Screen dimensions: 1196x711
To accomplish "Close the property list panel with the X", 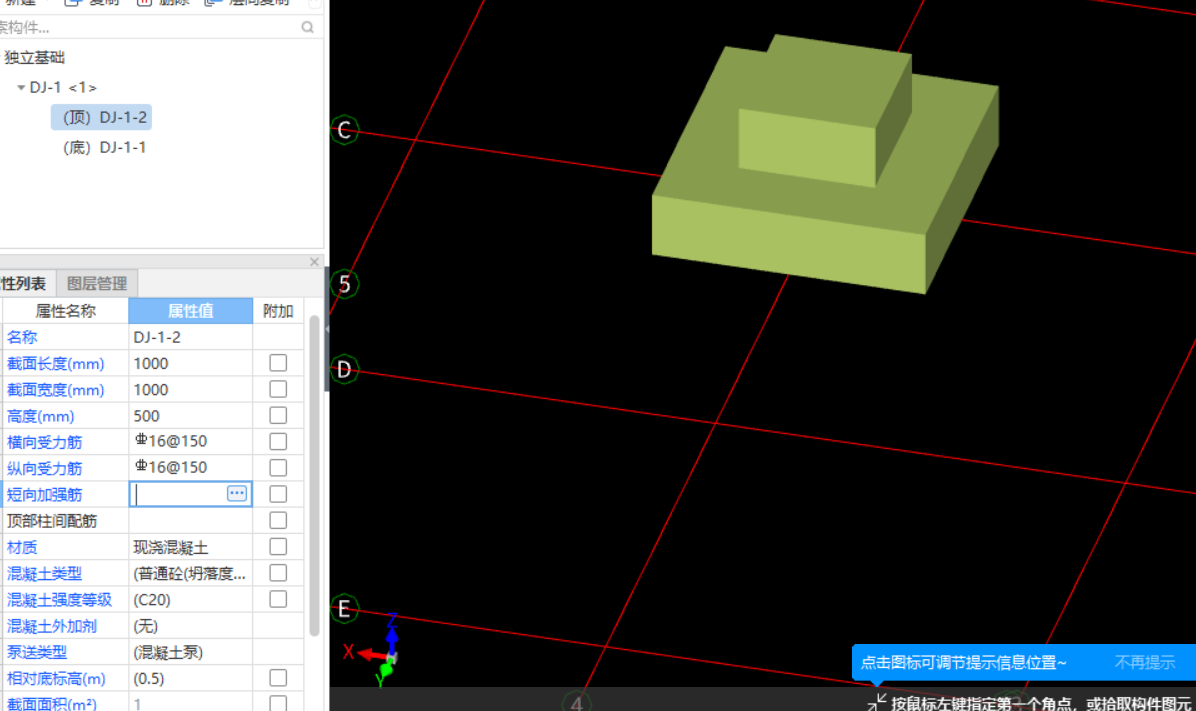I will [x=314, y=262].
